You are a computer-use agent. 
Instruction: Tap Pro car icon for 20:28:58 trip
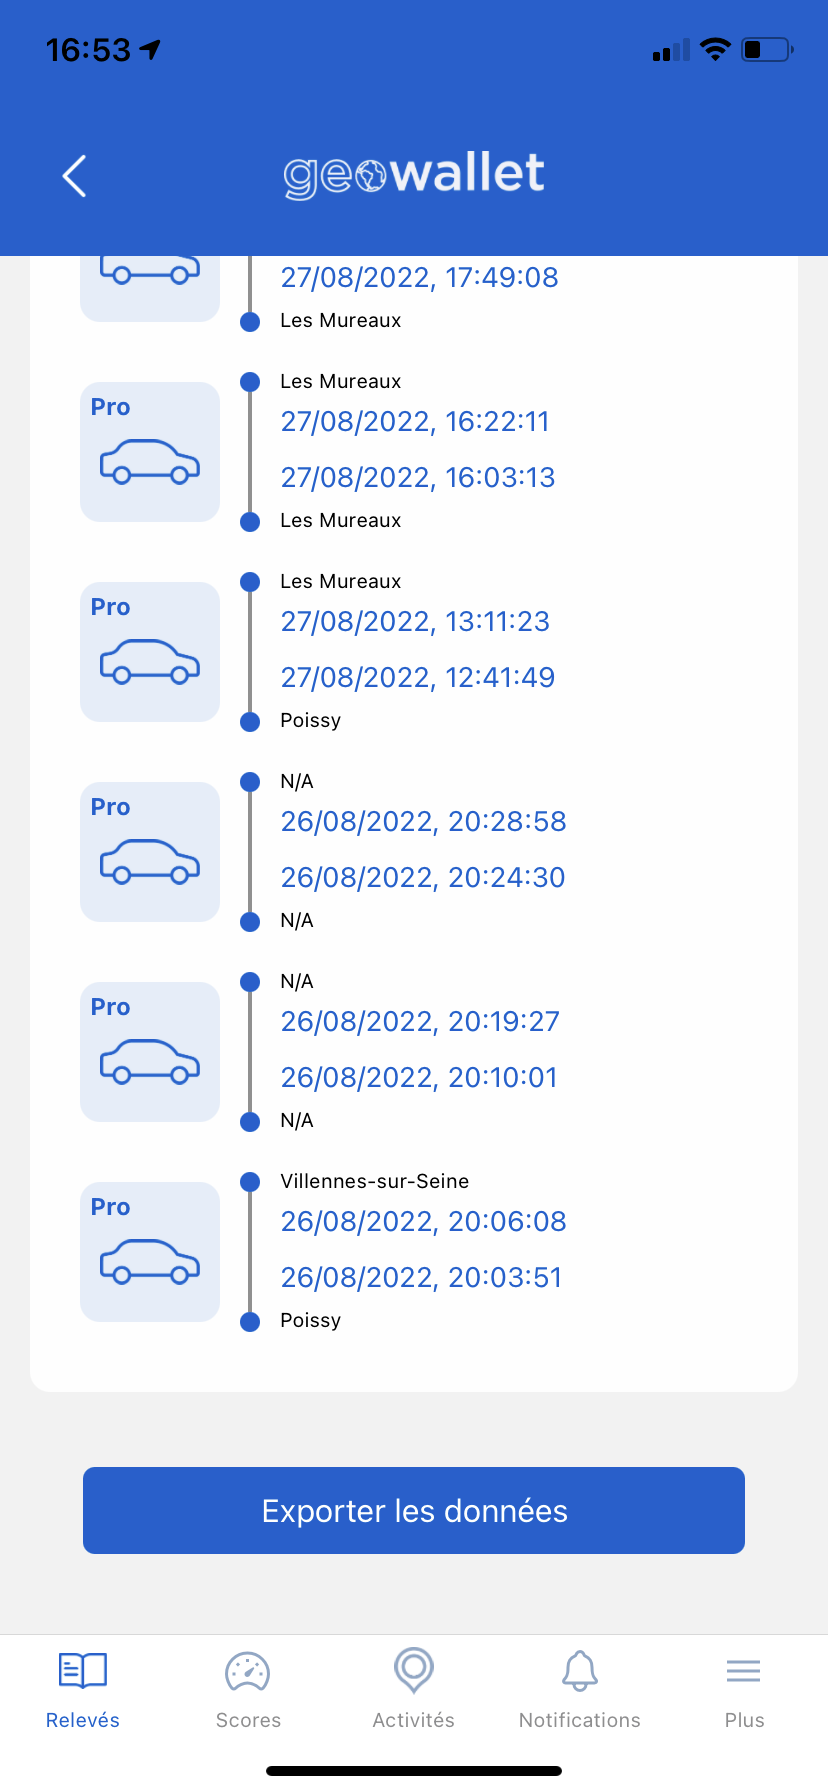click(x=150, y=852)
